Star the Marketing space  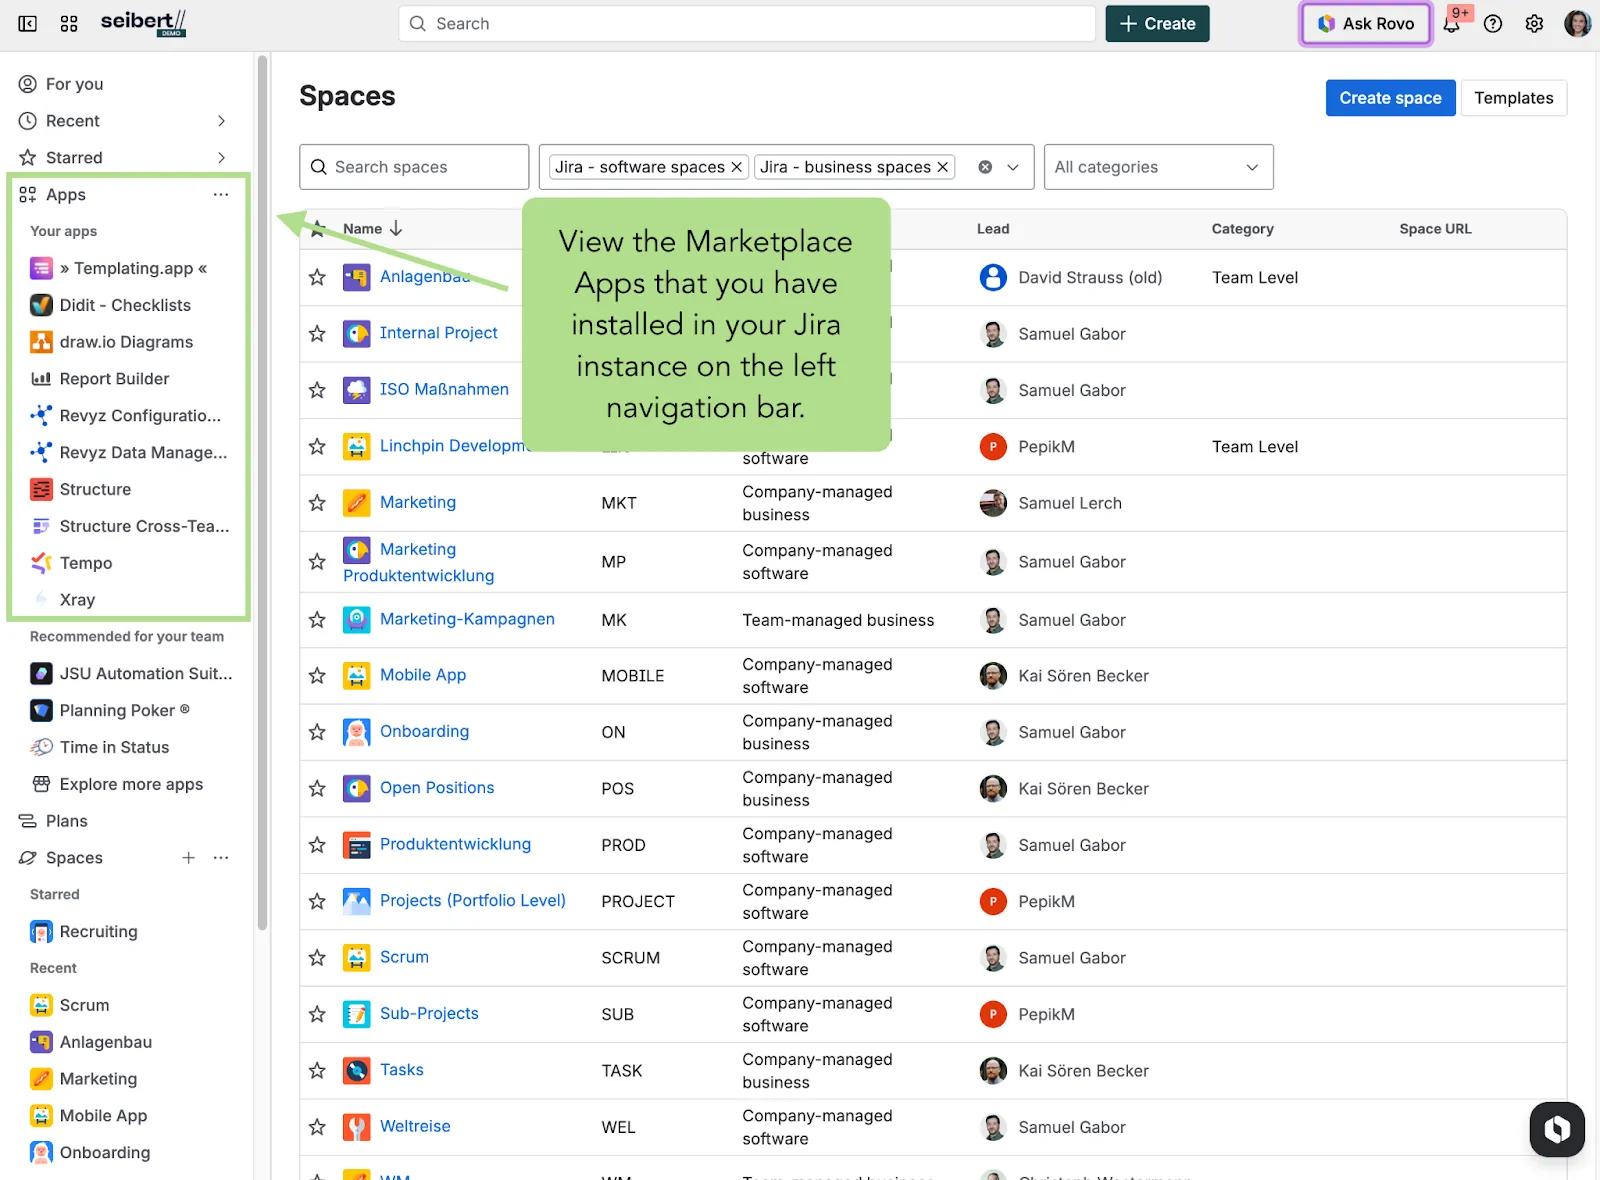pyautogui.click(x=317, y=503)
